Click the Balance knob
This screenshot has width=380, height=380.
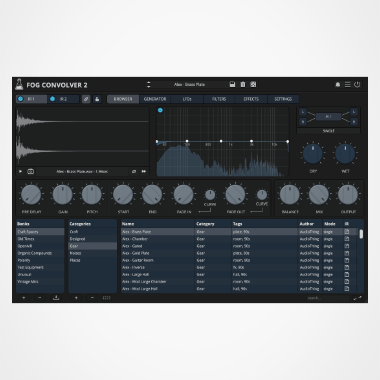[290, 195]
